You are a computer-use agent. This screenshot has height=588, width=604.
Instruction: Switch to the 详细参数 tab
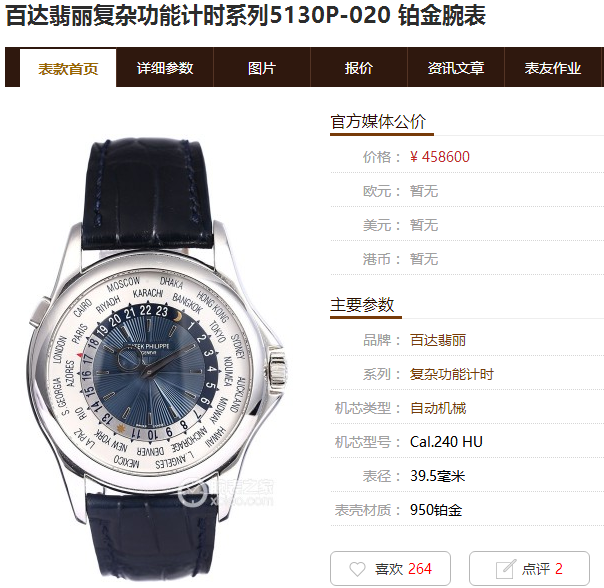click(165, 68)
